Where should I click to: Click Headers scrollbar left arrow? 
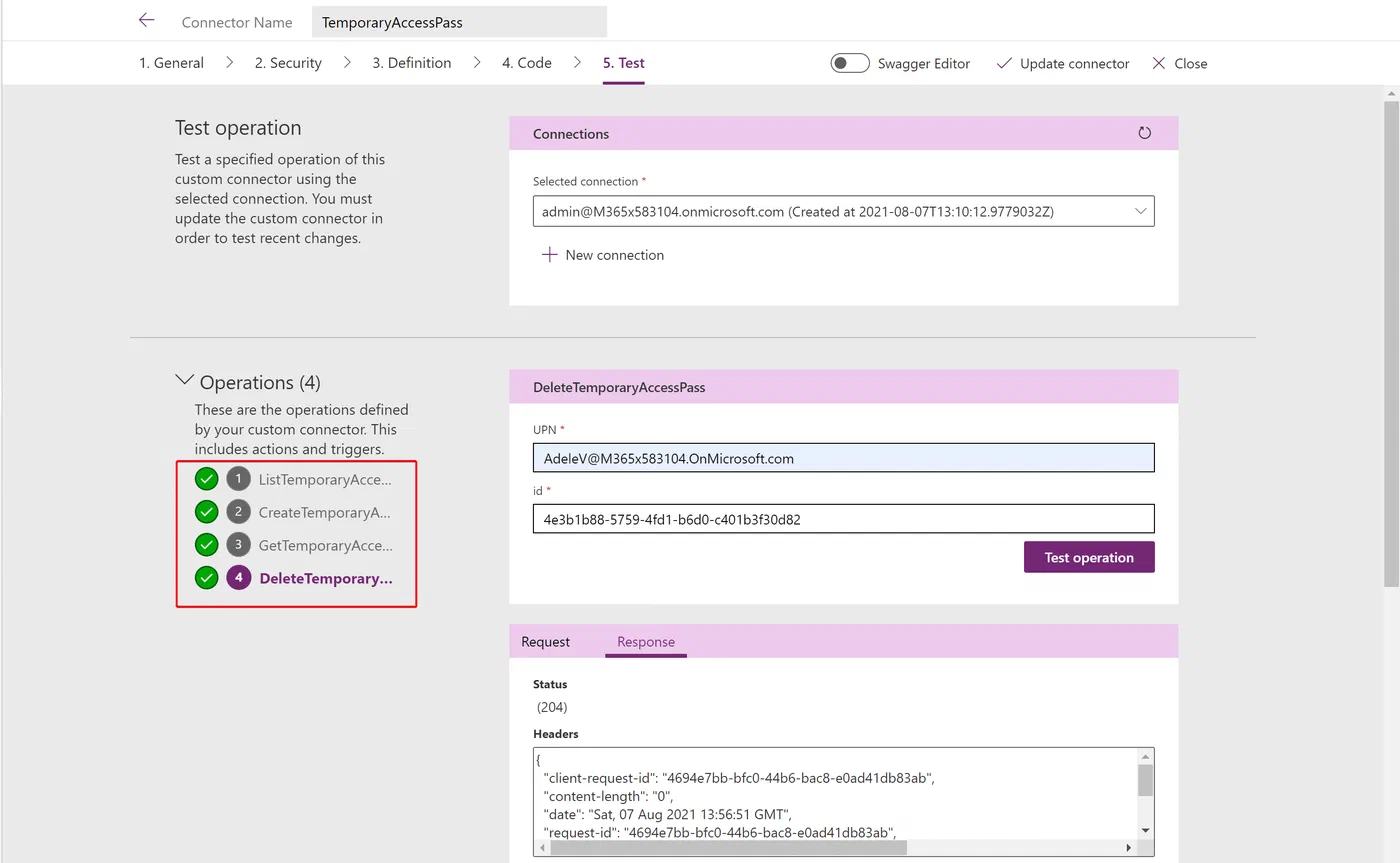click(542, 847)
